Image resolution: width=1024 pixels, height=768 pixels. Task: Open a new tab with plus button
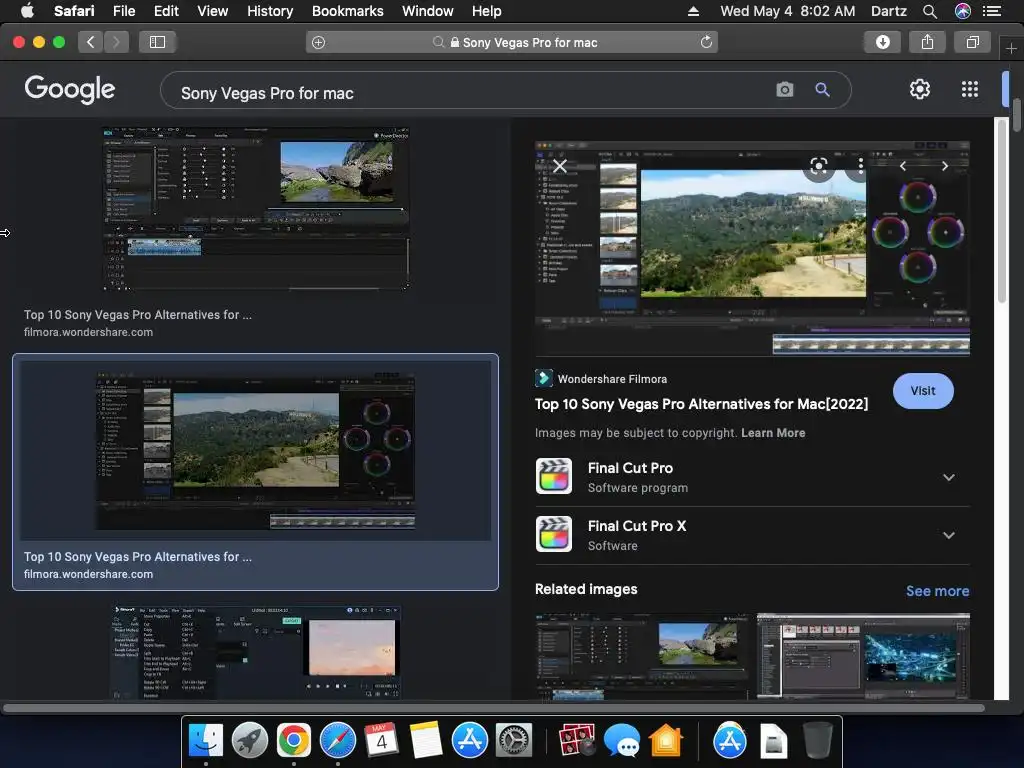(x=1011, y=49)
